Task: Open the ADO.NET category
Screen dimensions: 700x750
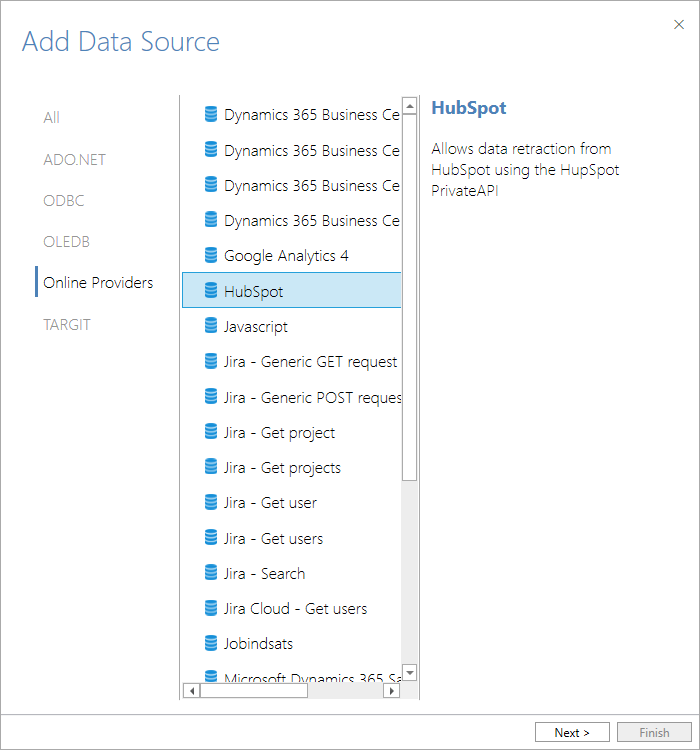Action: point(74,160)
